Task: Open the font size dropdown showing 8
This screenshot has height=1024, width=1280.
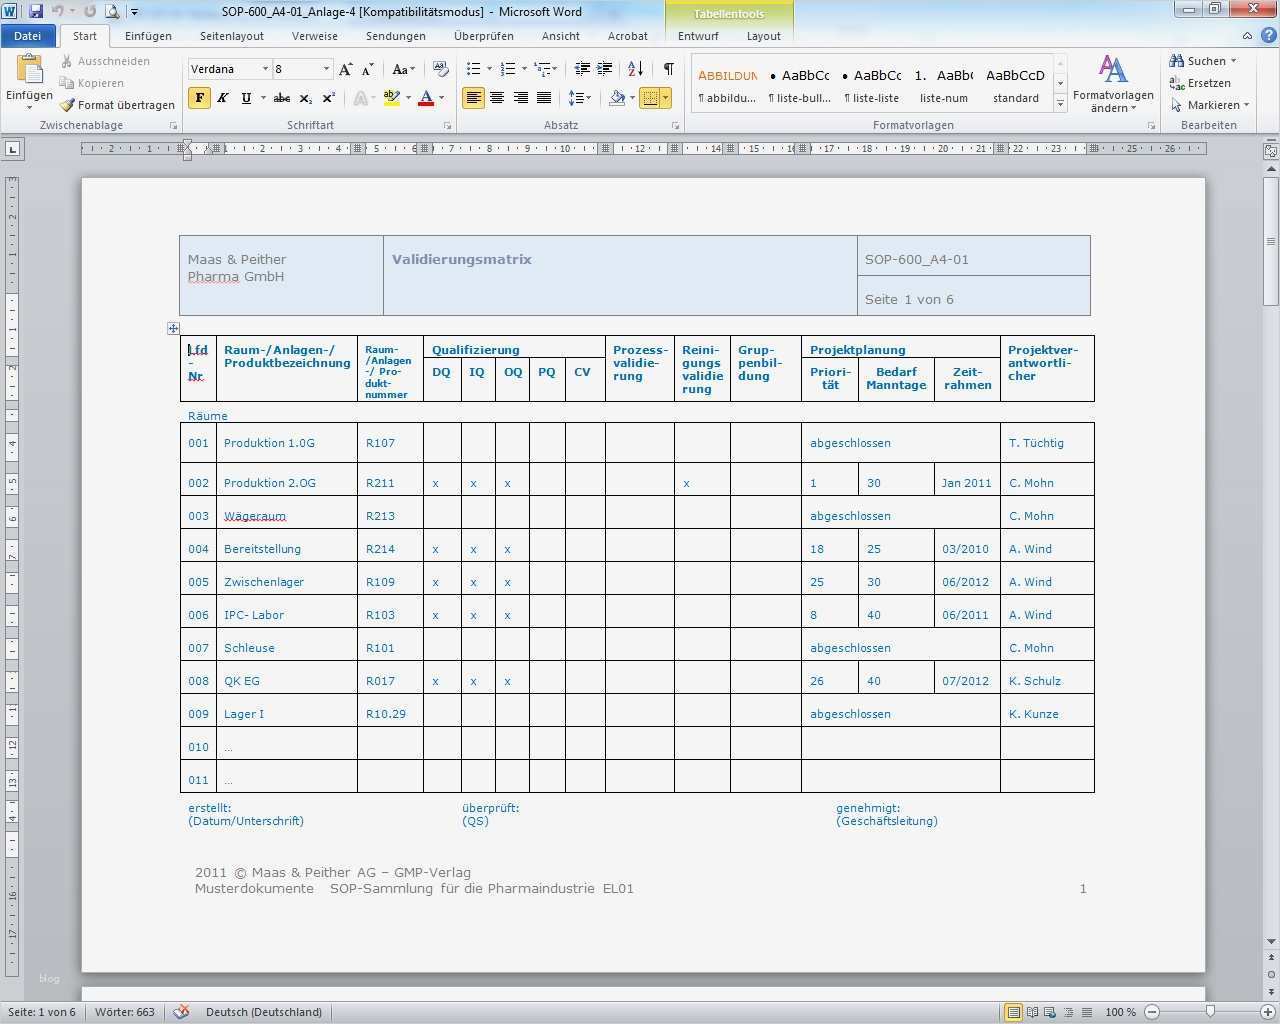Action: [x=326, y=69]
